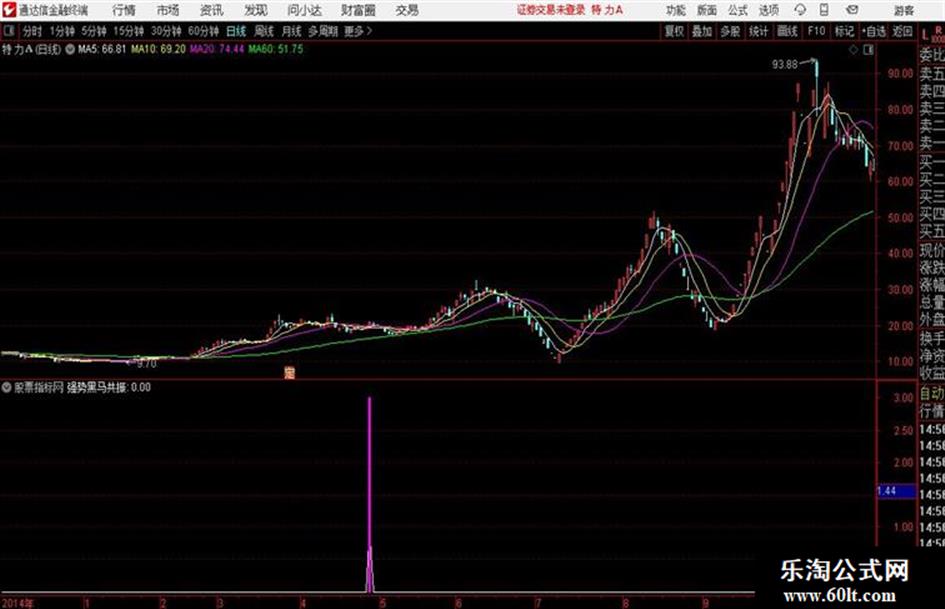Click the L indicator in the right panel
This screenshot has height=609, width=945.
pos(925,35)
